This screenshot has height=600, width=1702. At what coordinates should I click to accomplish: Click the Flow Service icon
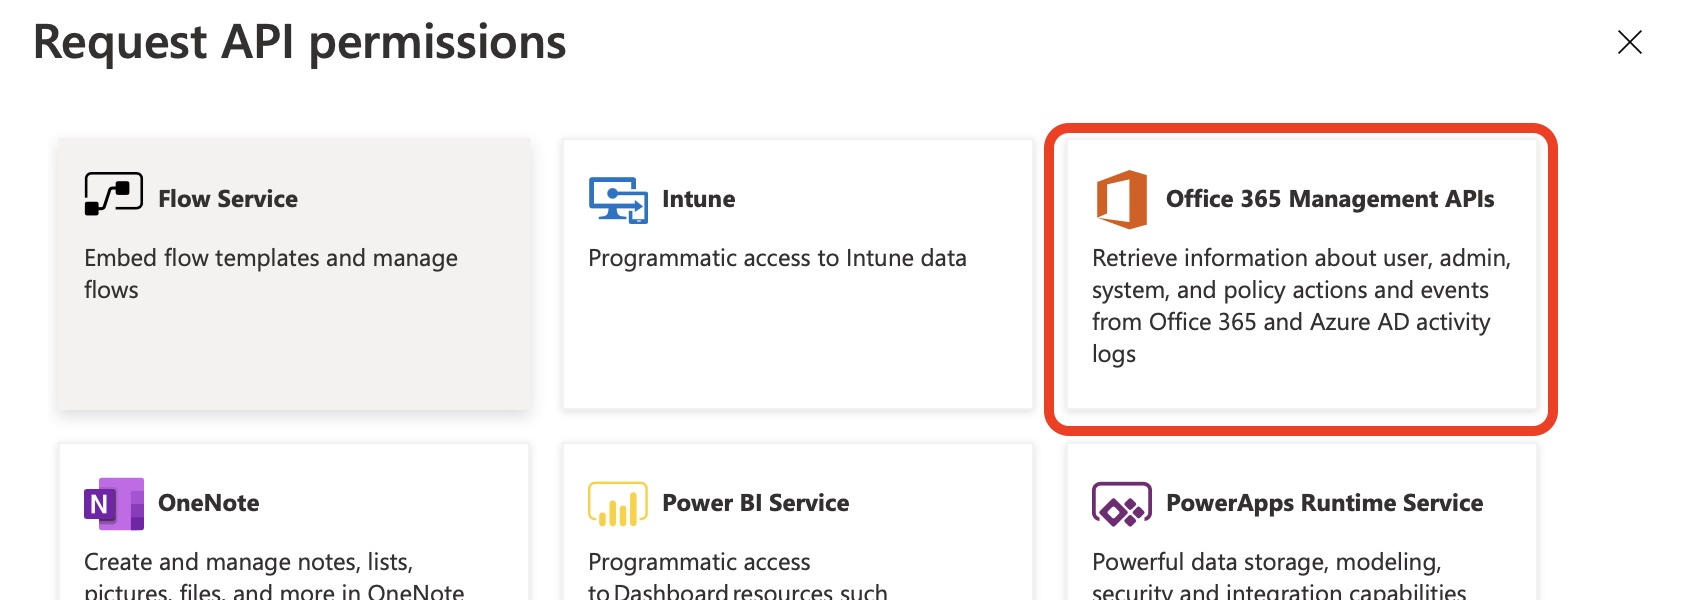coord(113,194)
